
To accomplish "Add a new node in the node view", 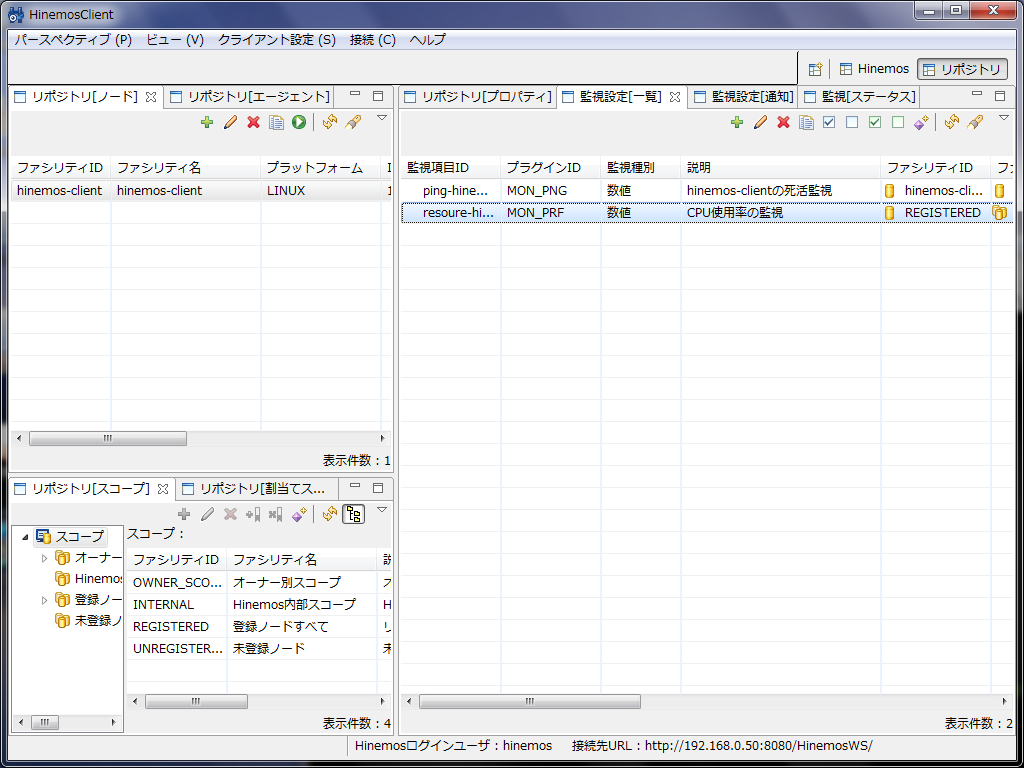I will coord(207,122).
